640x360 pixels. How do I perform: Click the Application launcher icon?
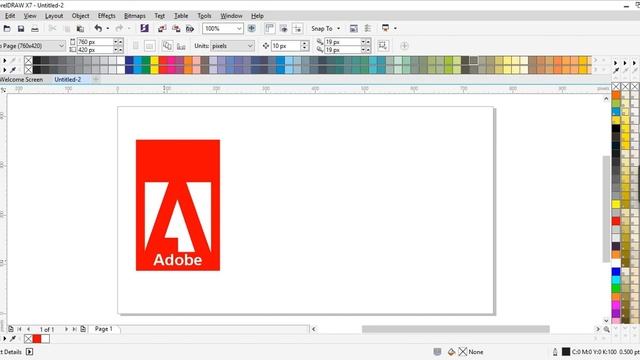[385, 28]
